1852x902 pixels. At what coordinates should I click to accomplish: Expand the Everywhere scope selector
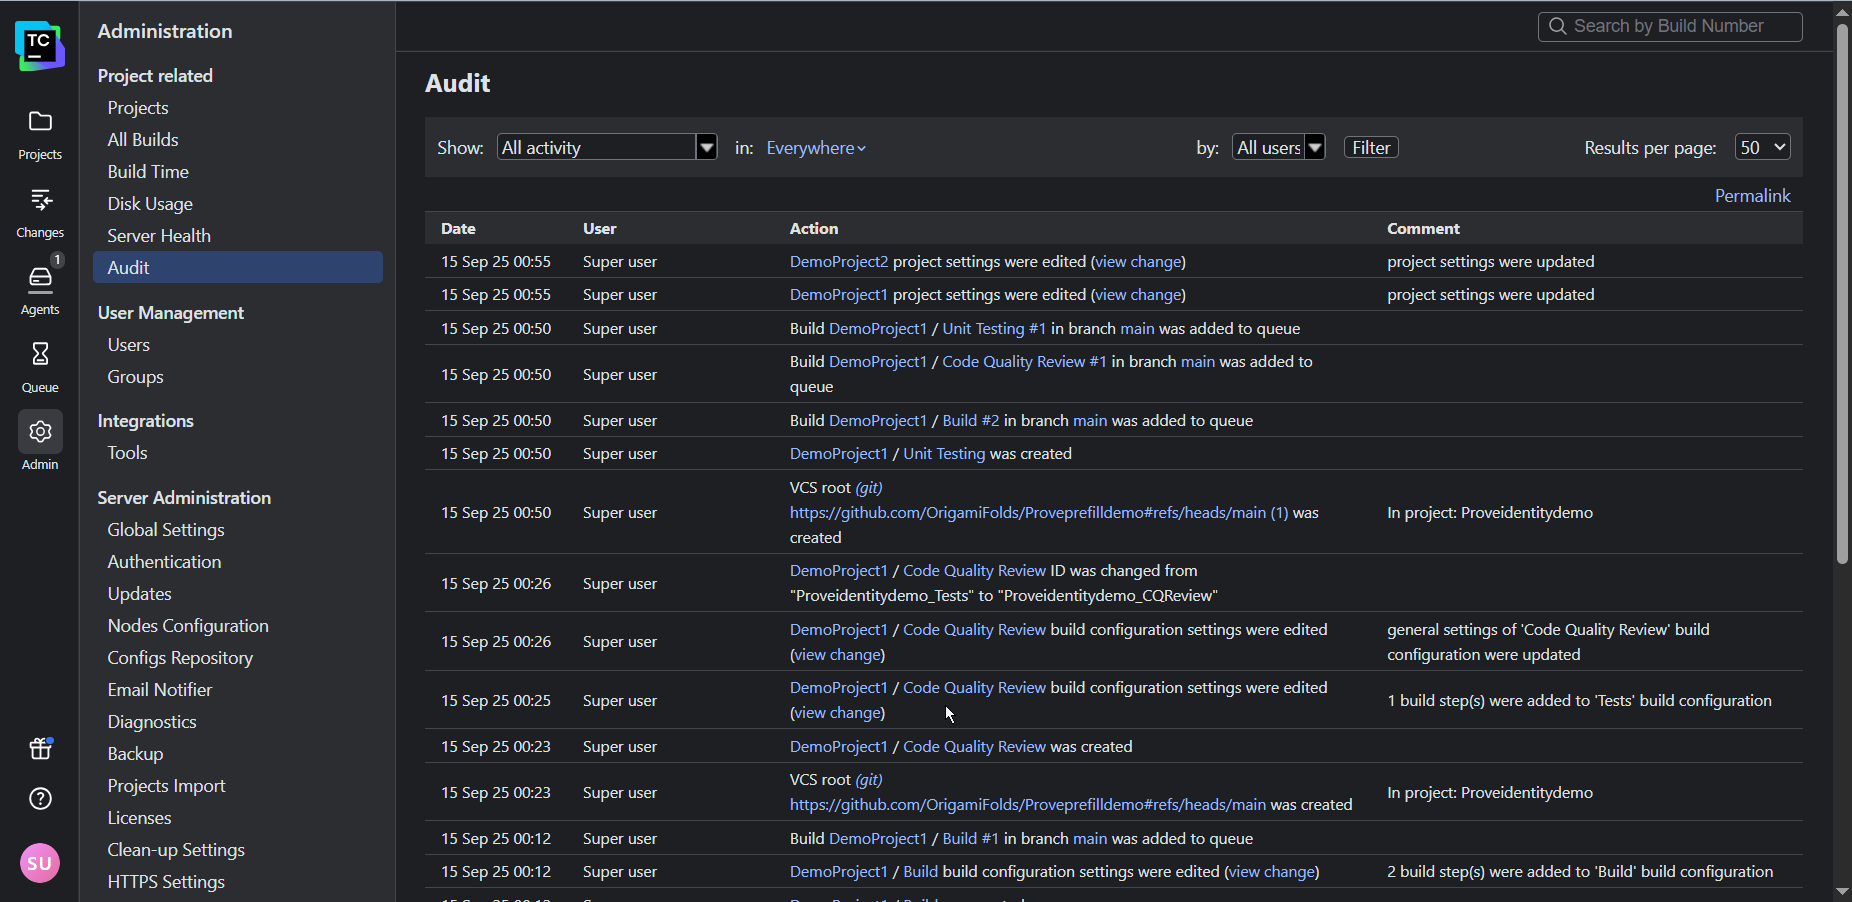tap(815, 148)
